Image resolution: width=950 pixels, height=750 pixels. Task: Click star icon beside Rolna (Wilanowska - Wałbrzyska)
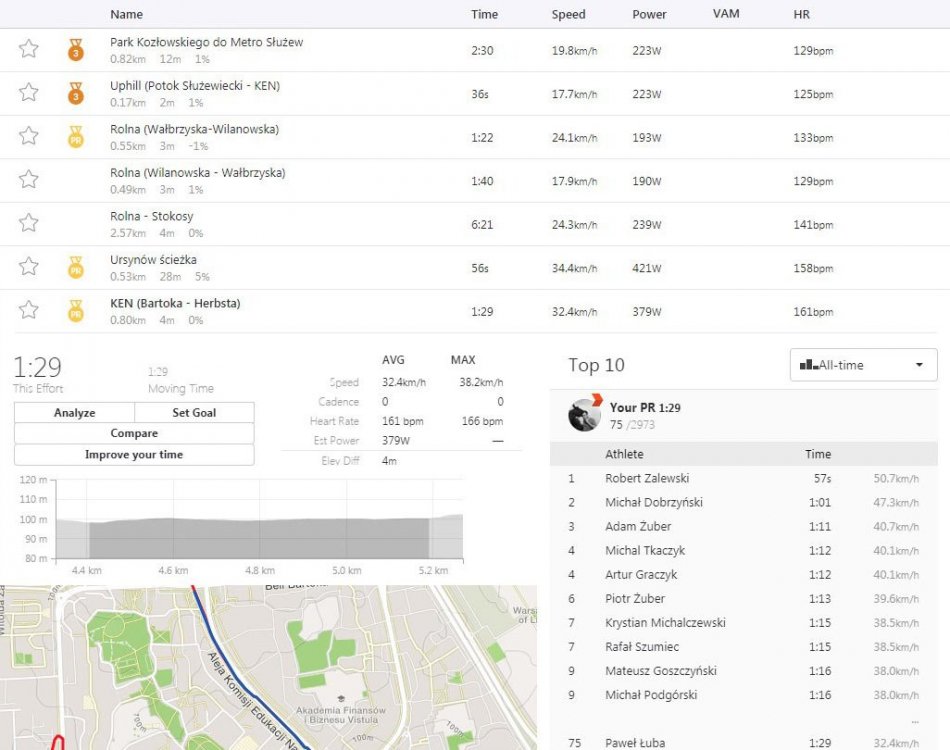click(x=29, y=180)
